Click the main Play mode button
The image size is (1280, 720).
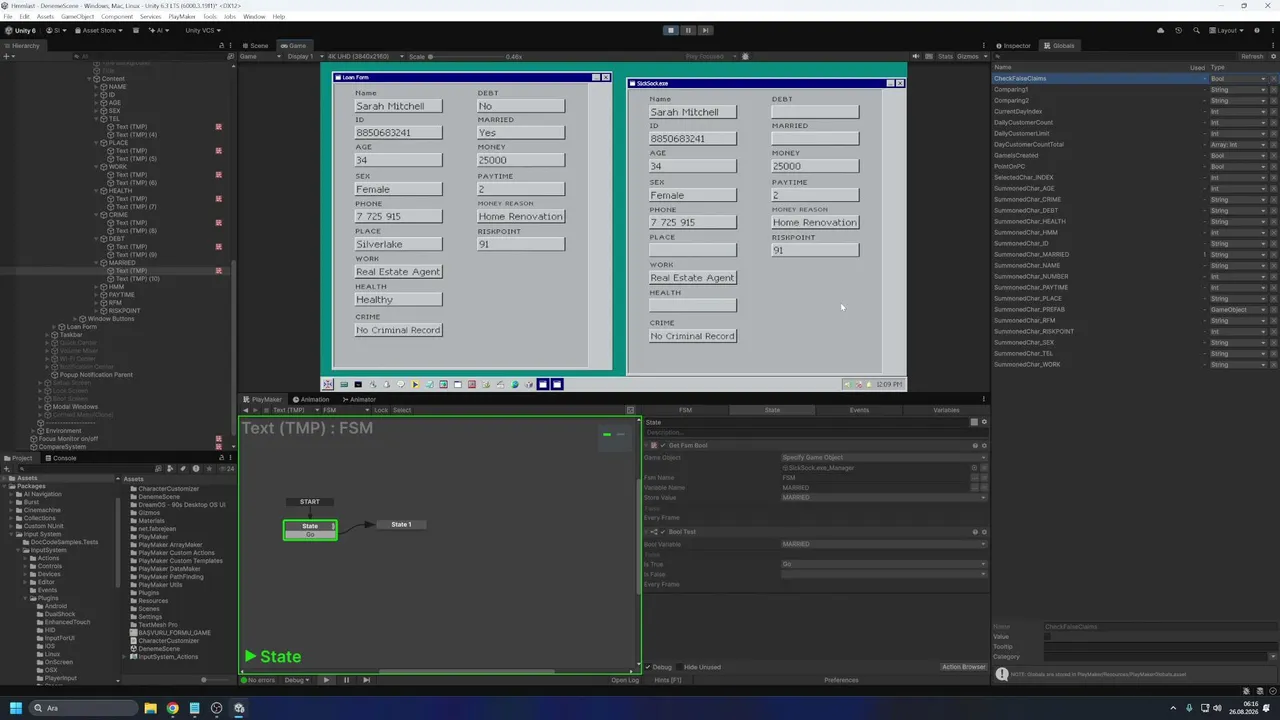(x=670, y=30)
